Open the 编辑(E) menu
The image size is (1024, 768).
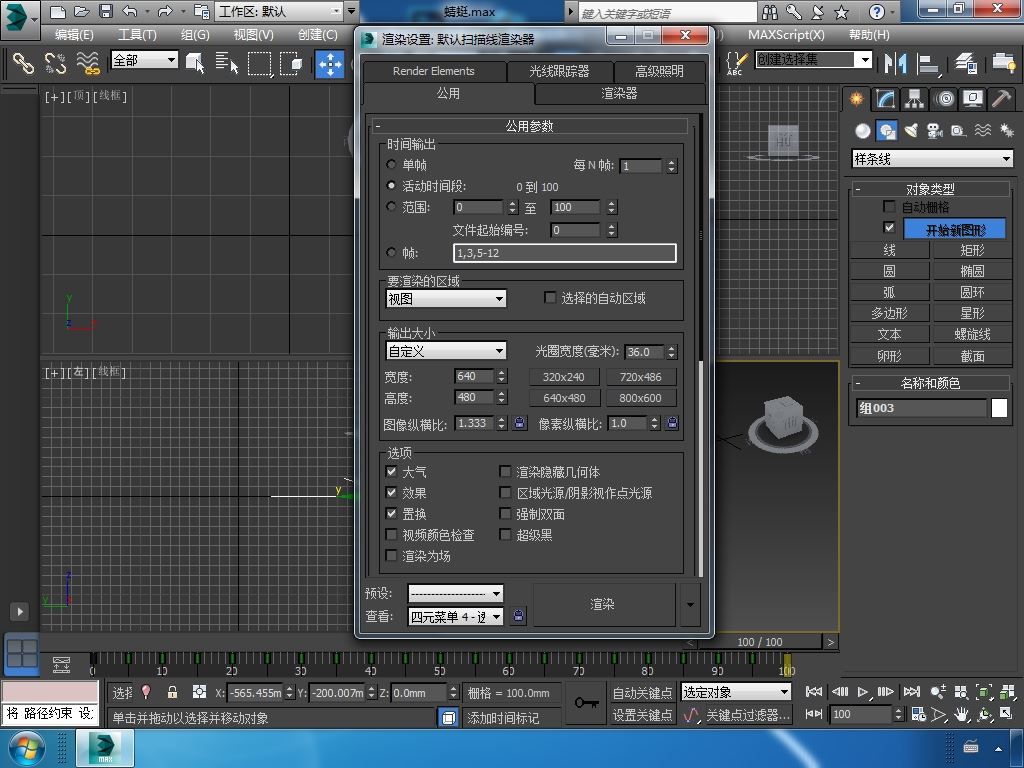click(x=74, y=35)
